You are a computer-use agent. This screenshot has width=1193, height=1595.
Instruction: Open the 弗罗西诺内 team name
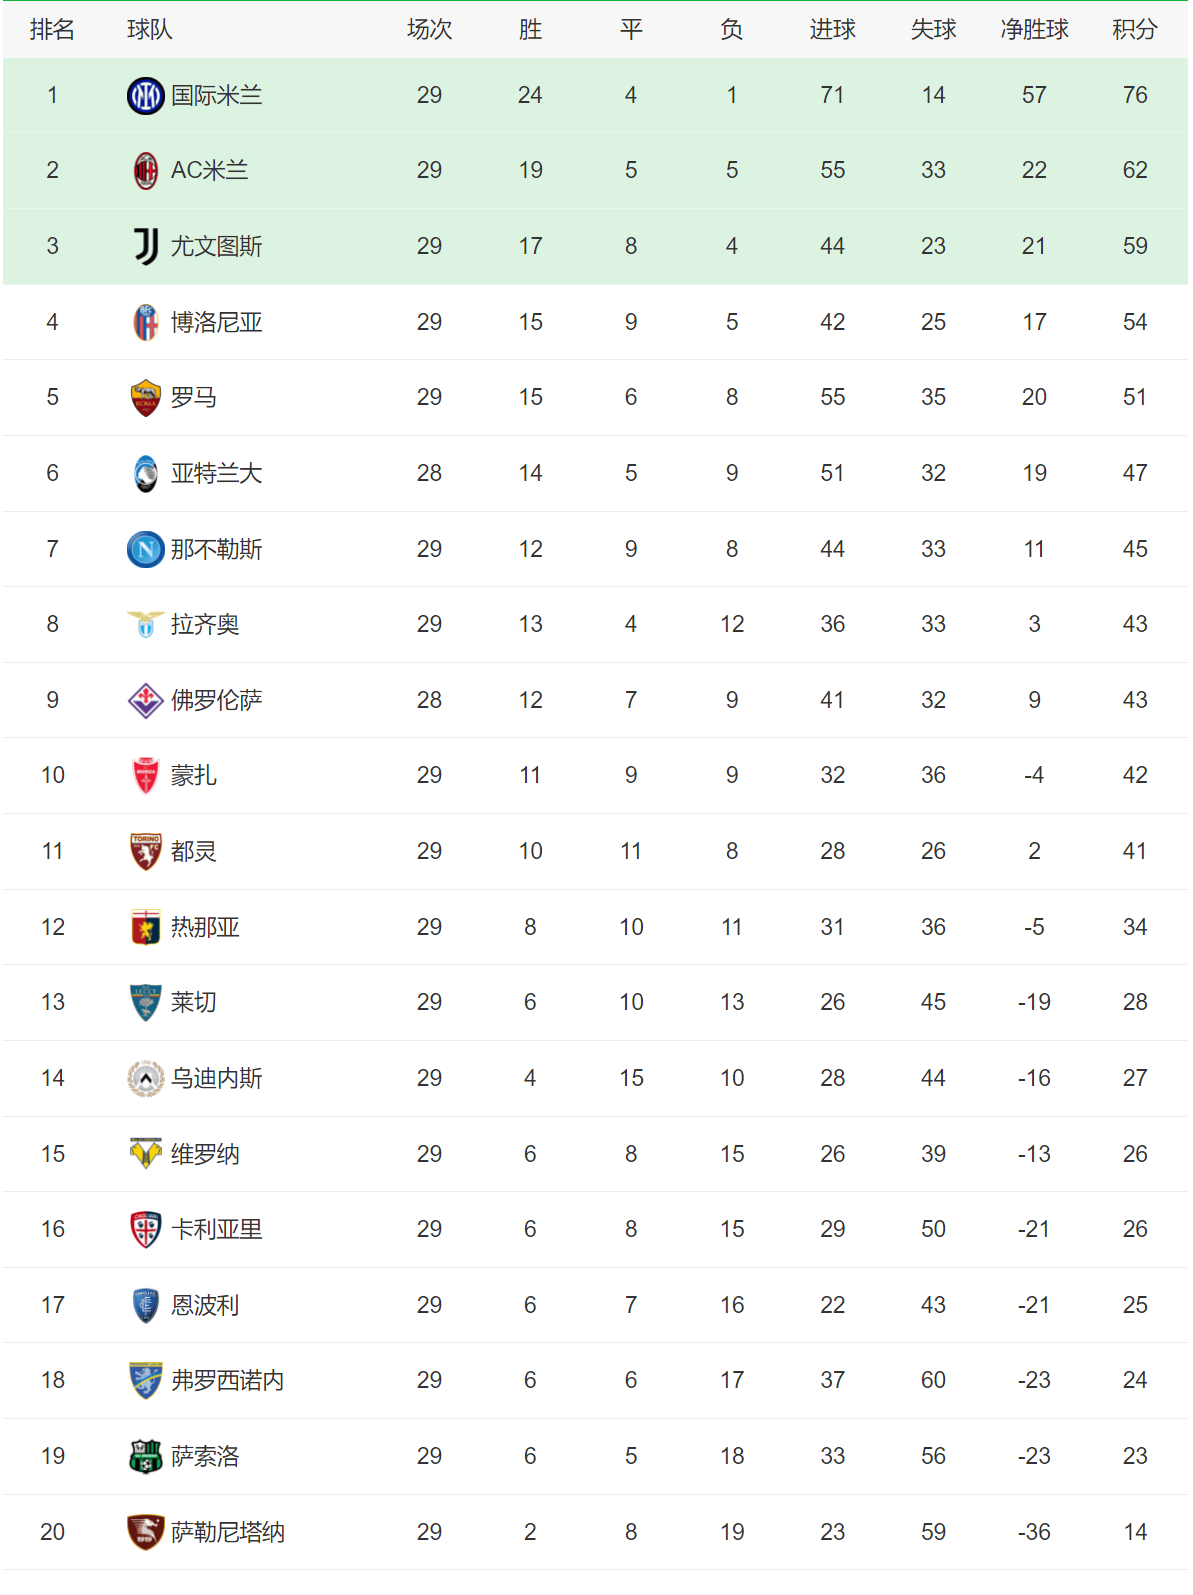(x=227, y=1381)
